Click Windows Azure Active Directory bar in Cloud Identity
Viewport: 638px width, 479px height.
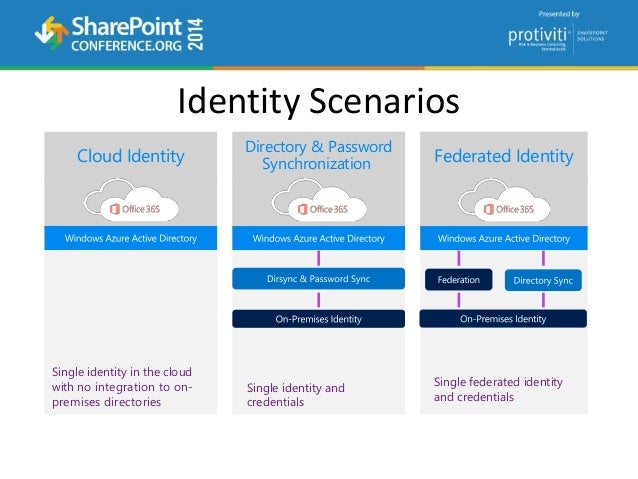pos(131,238)
